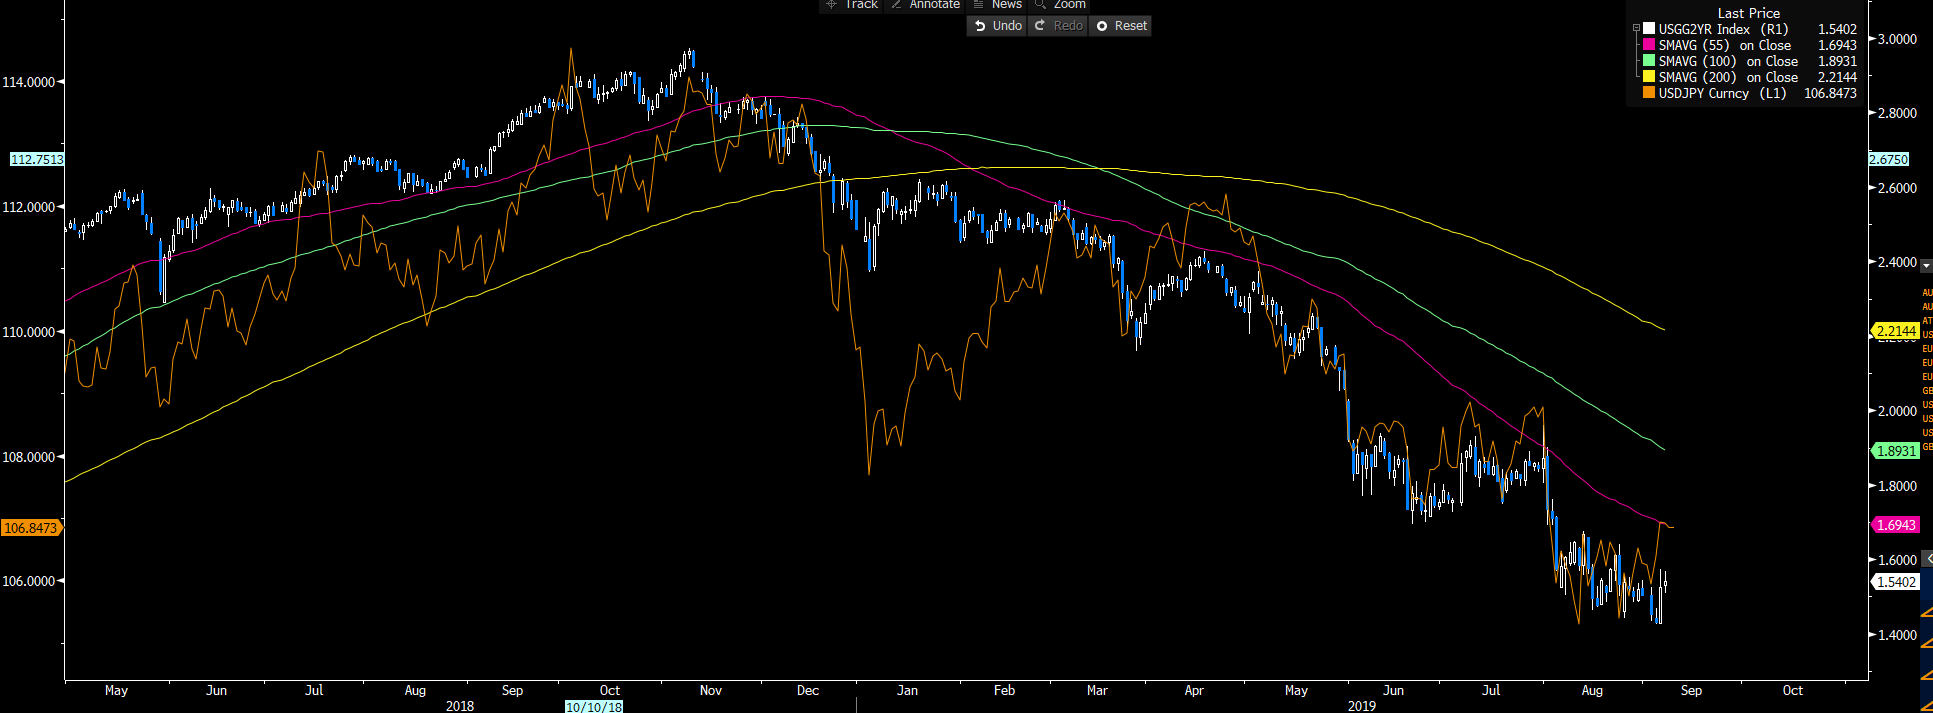Click the Jan month label on time axis
The height and width of the screenshot is (713, 1933).
[907, 690]
